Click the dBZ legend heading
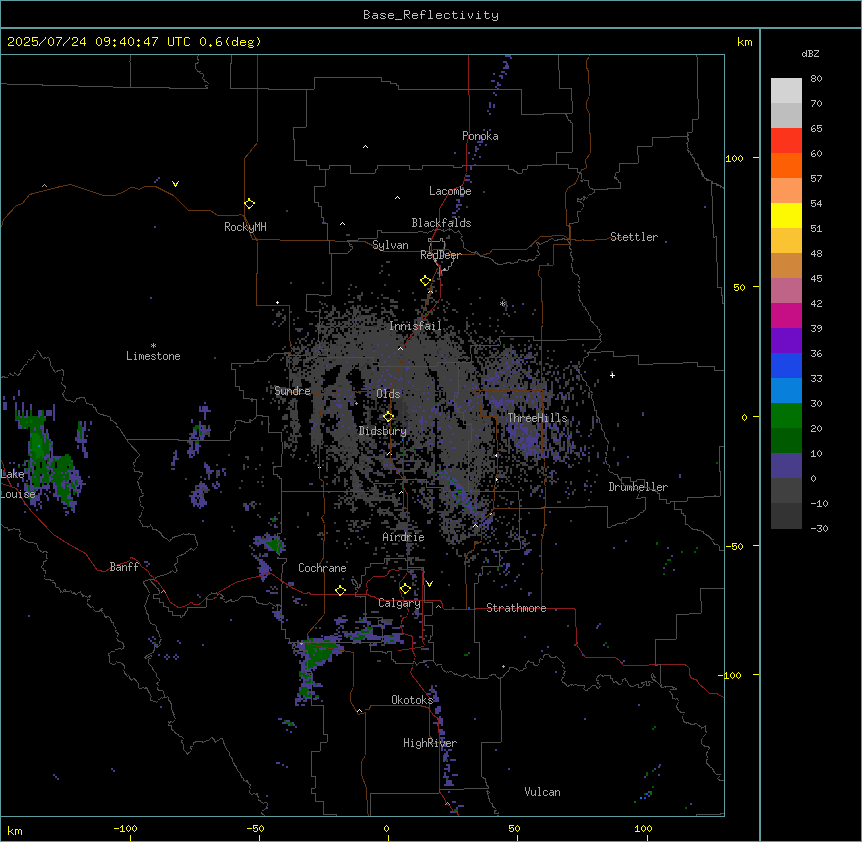The image size is (862, 842). [810, 53]
